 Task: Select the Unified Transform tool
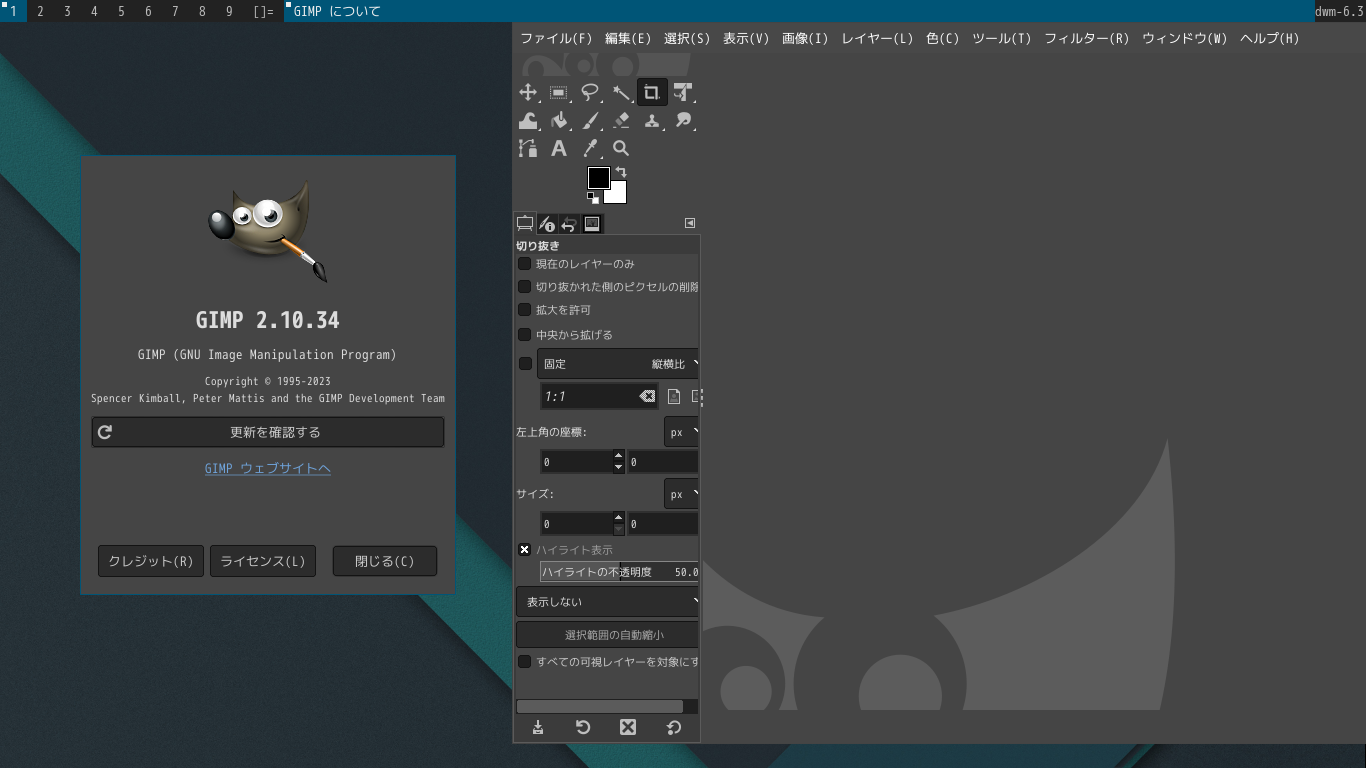[683, 93]
